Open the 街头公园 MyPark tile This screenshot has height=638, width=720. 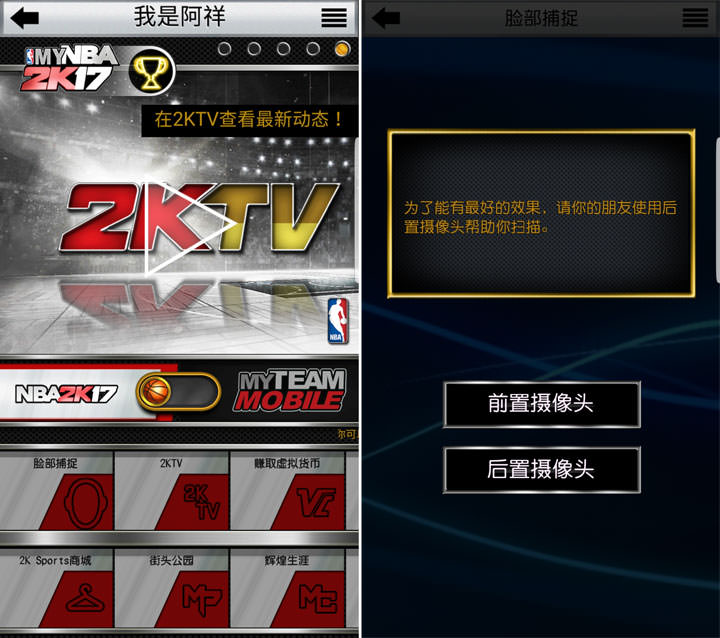pyautogui.click(x=172, y=588)
